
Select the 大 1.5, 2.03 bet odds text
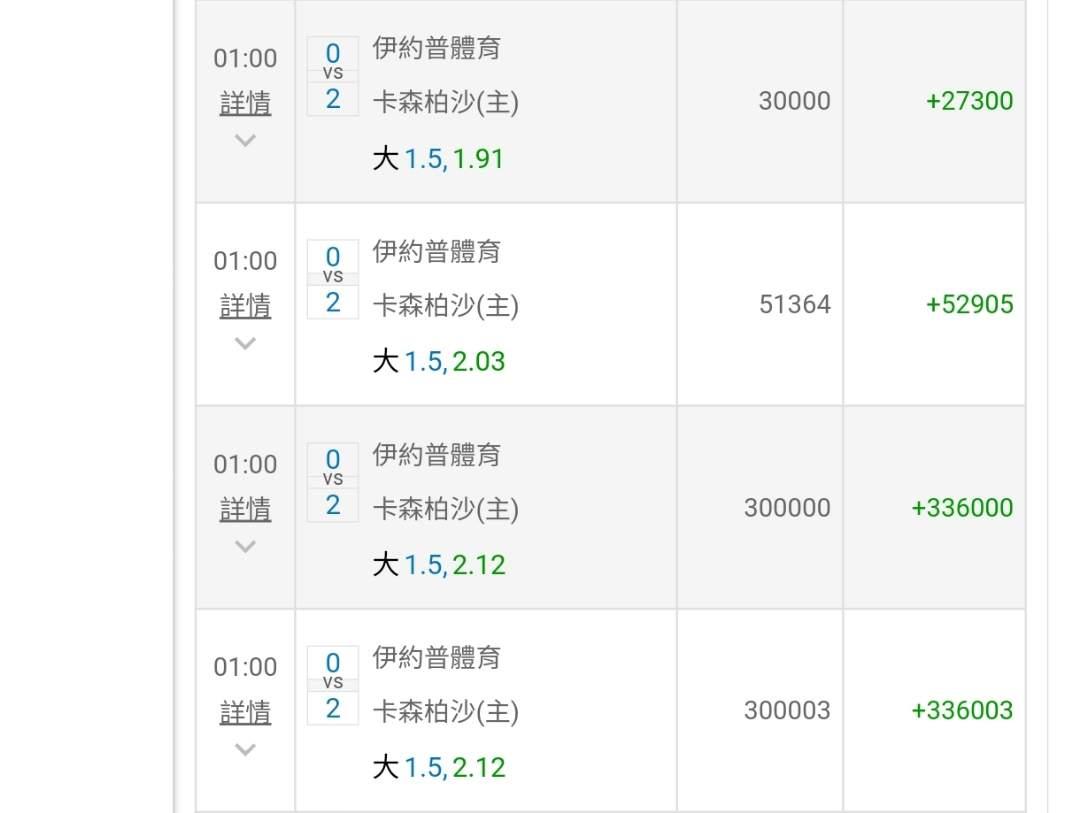(438, 362)
